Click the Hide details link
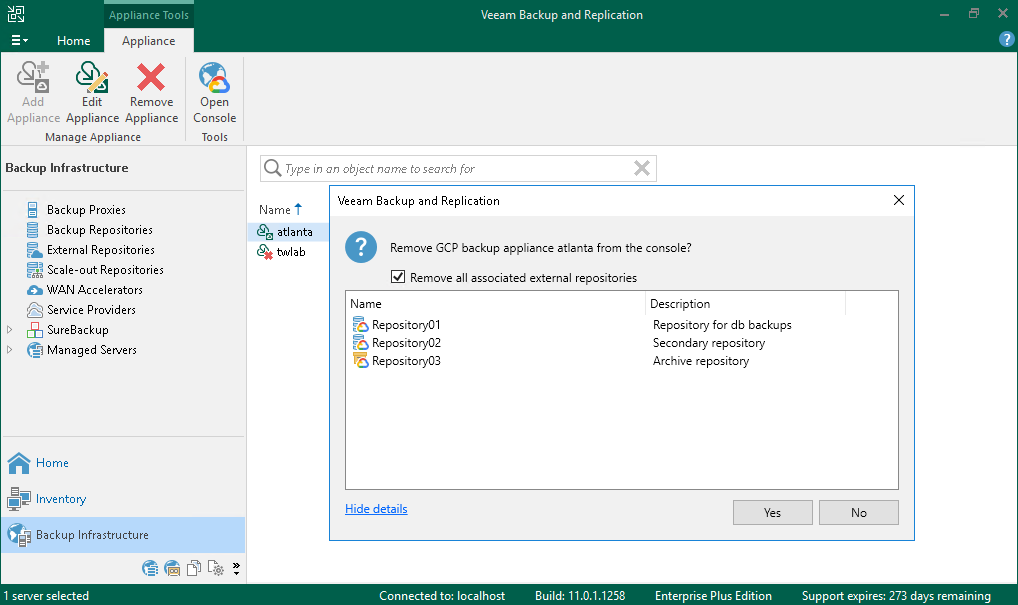The width and height of the screenshot is (1018, 605). pyautogui.click(x=377, y=509)
